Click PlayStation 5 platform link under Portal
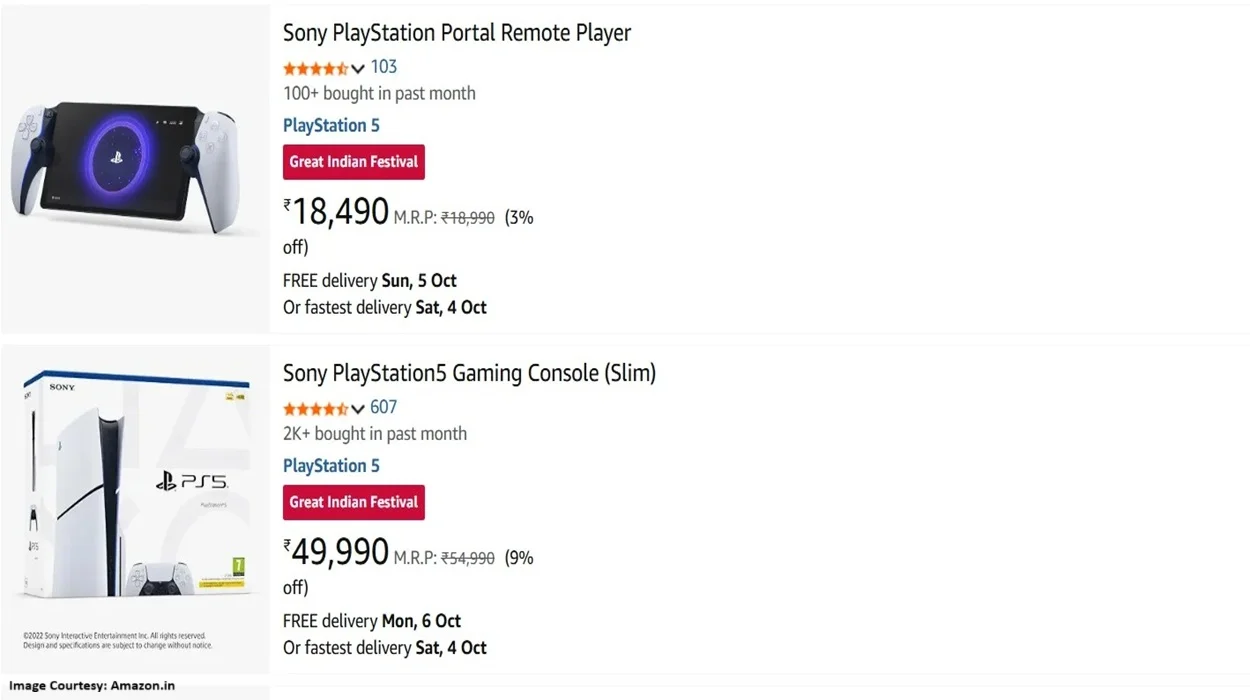The image size is (1250, 700). tap(331, 125)
